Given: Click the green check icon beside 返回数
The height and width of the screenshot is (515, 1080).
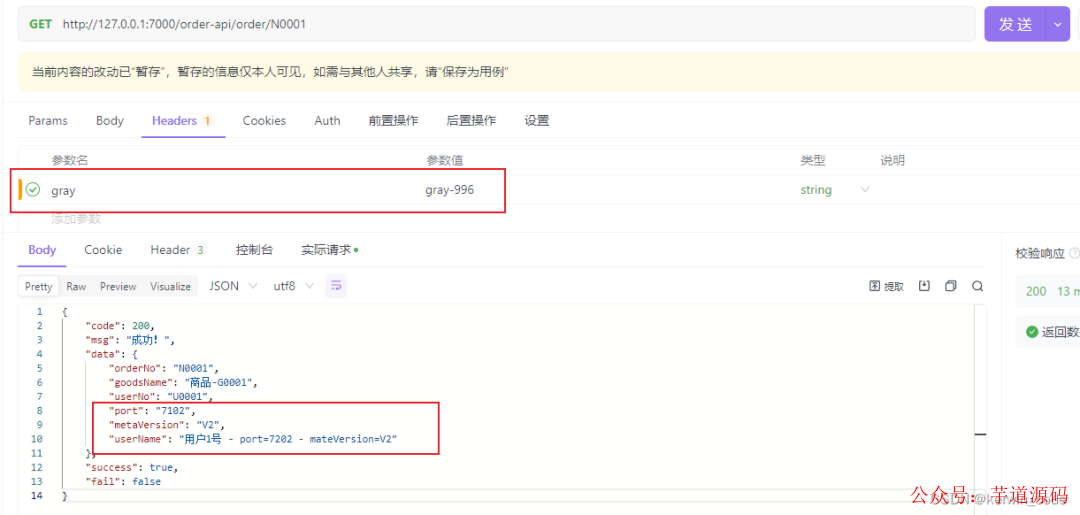Looking at the screenshot, I should click(x=1032, y=332).
